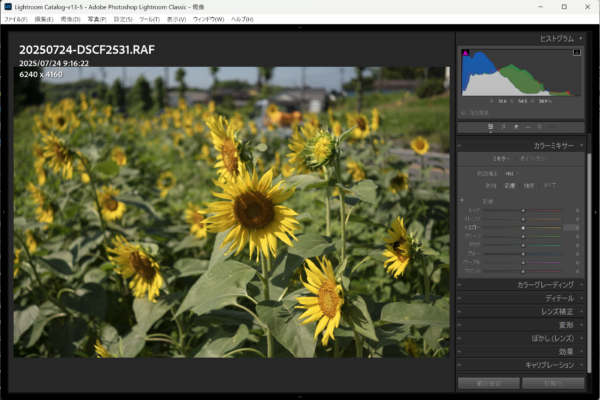Screen dimensions: 600x400
Task: Toggle the shadow clipping indicator in histogram
Action: pyautogui.click(x=466, y=53)
